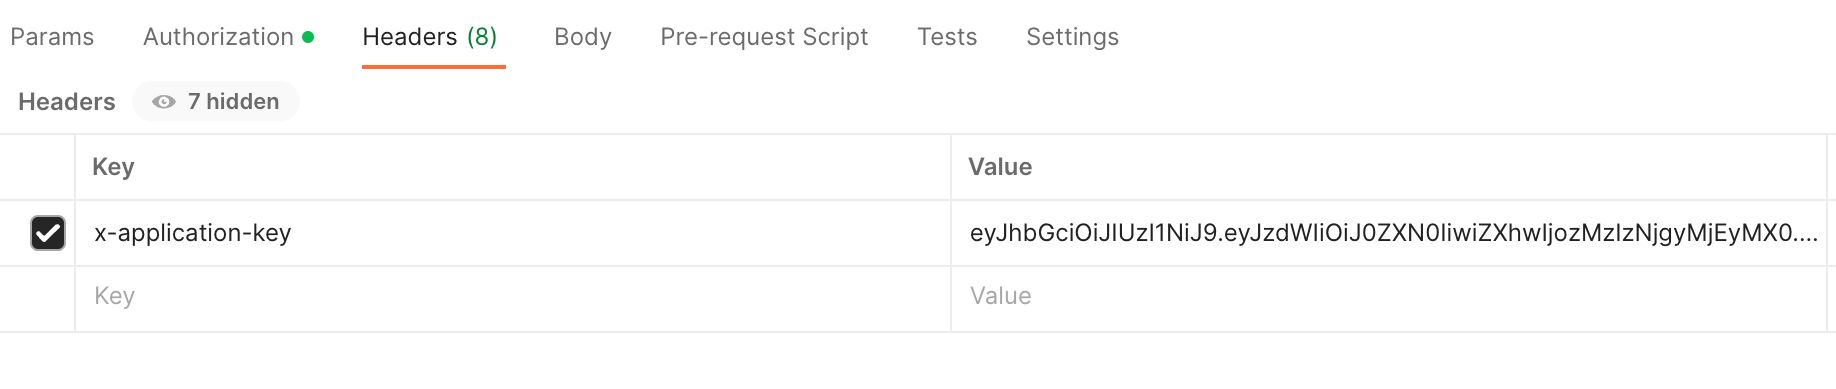Click the green (8) headers count

coord(482,37)
